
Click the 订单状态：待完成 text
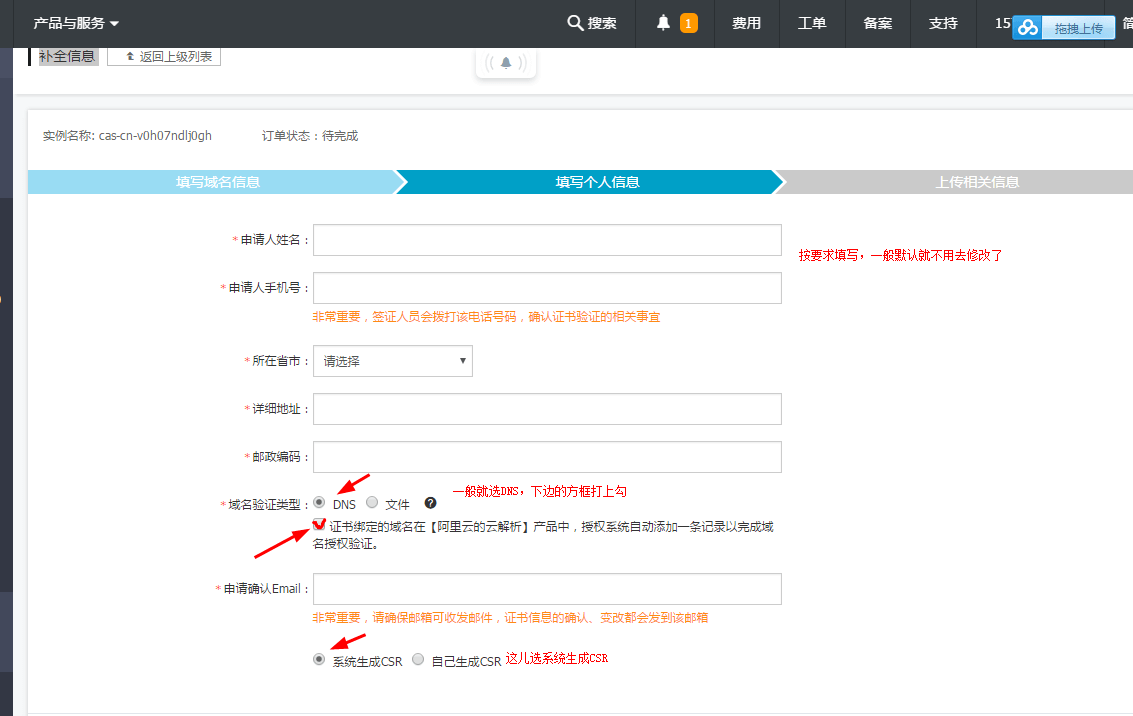[x=310, y=136]
